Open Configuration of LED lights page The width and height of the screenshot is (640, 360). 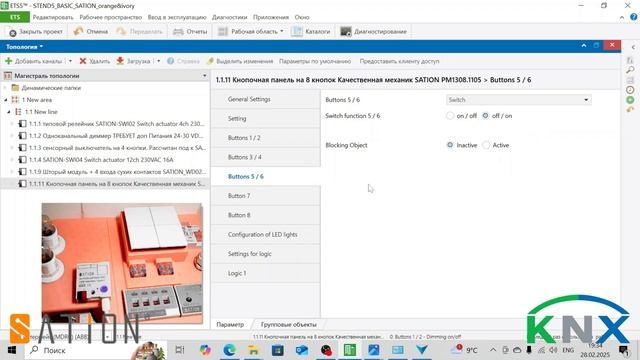pyautogui.click(x=266, y=234)
